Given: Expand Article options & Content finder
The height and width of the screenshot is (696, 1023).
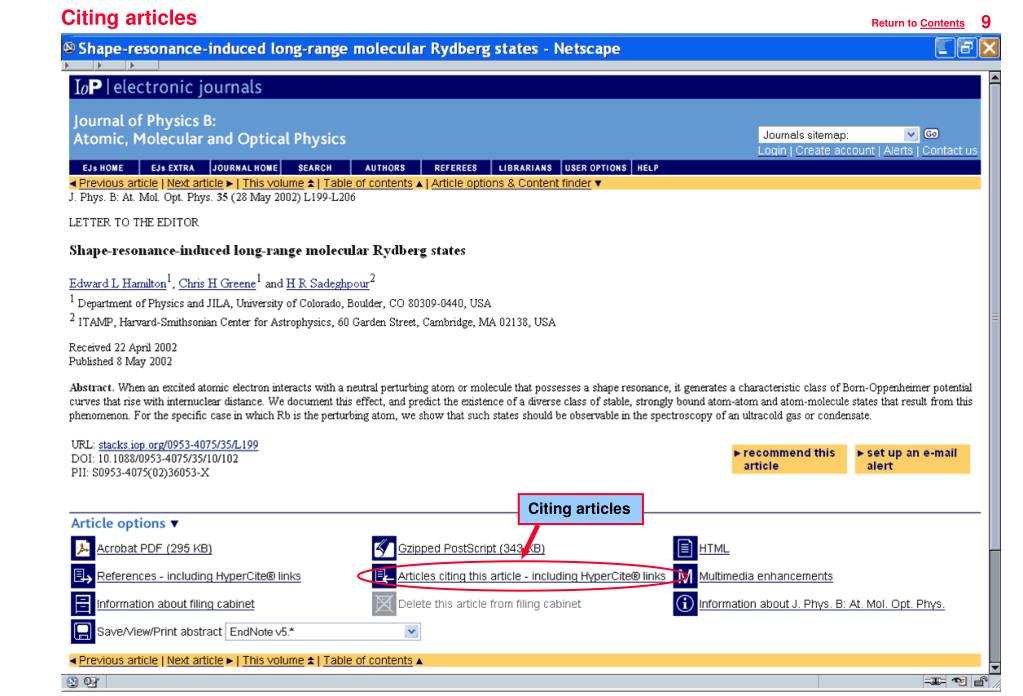Looking at the screenshot, I should (516, 183).
